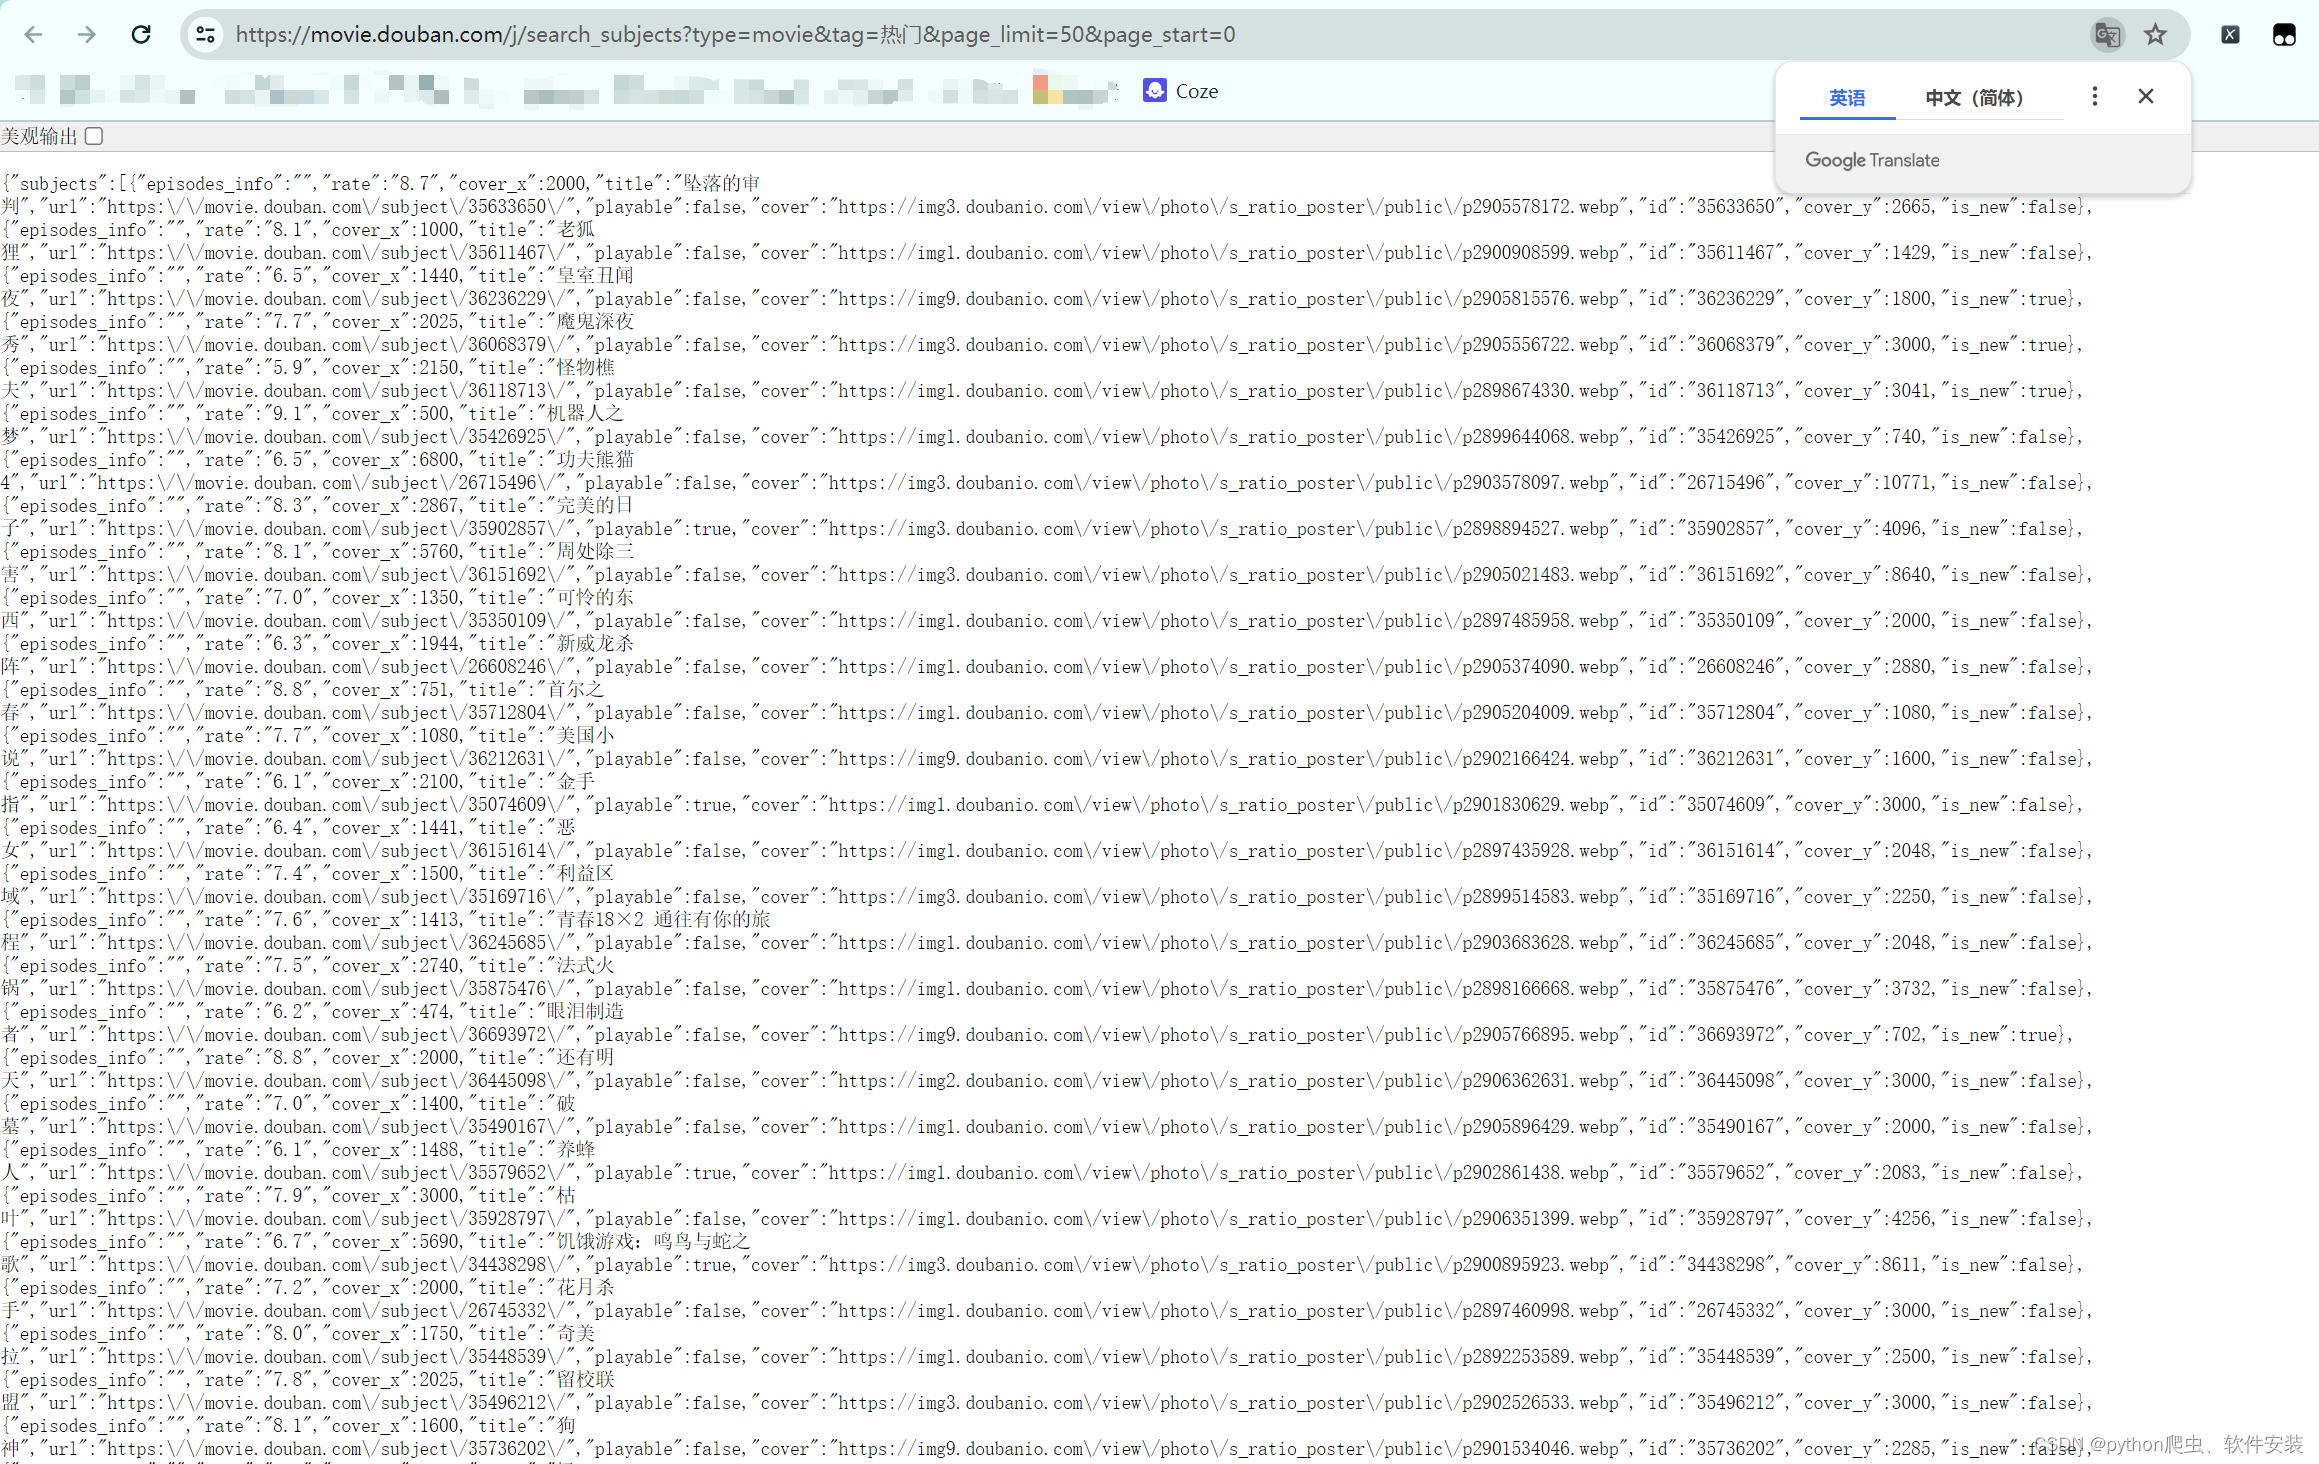Viewport: 2319px width, 1464px height.
Task: Open translate popup more options menu
Action: coord(2095,96)
